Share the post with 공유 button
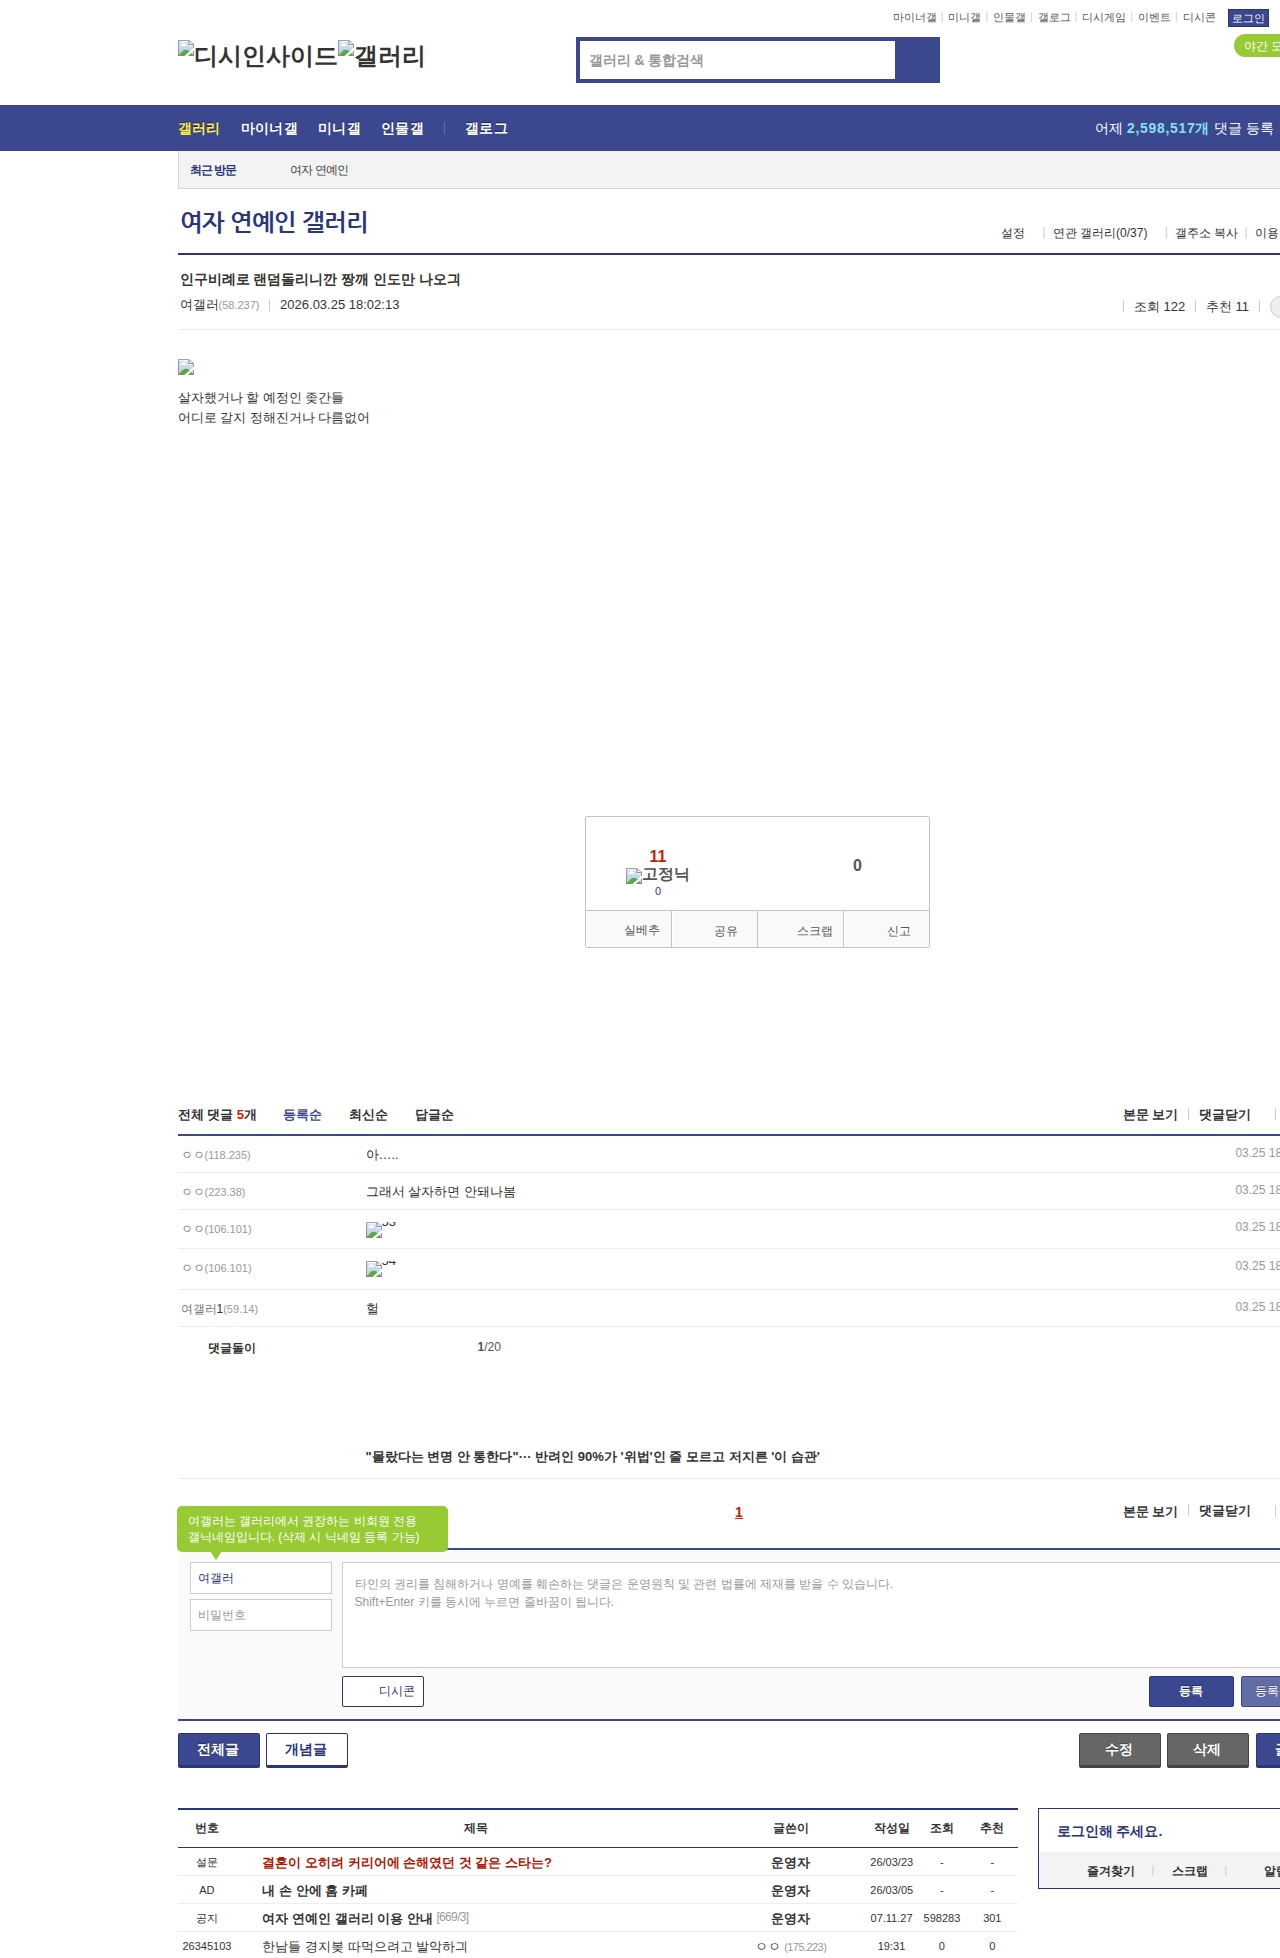 click(714, 930)
